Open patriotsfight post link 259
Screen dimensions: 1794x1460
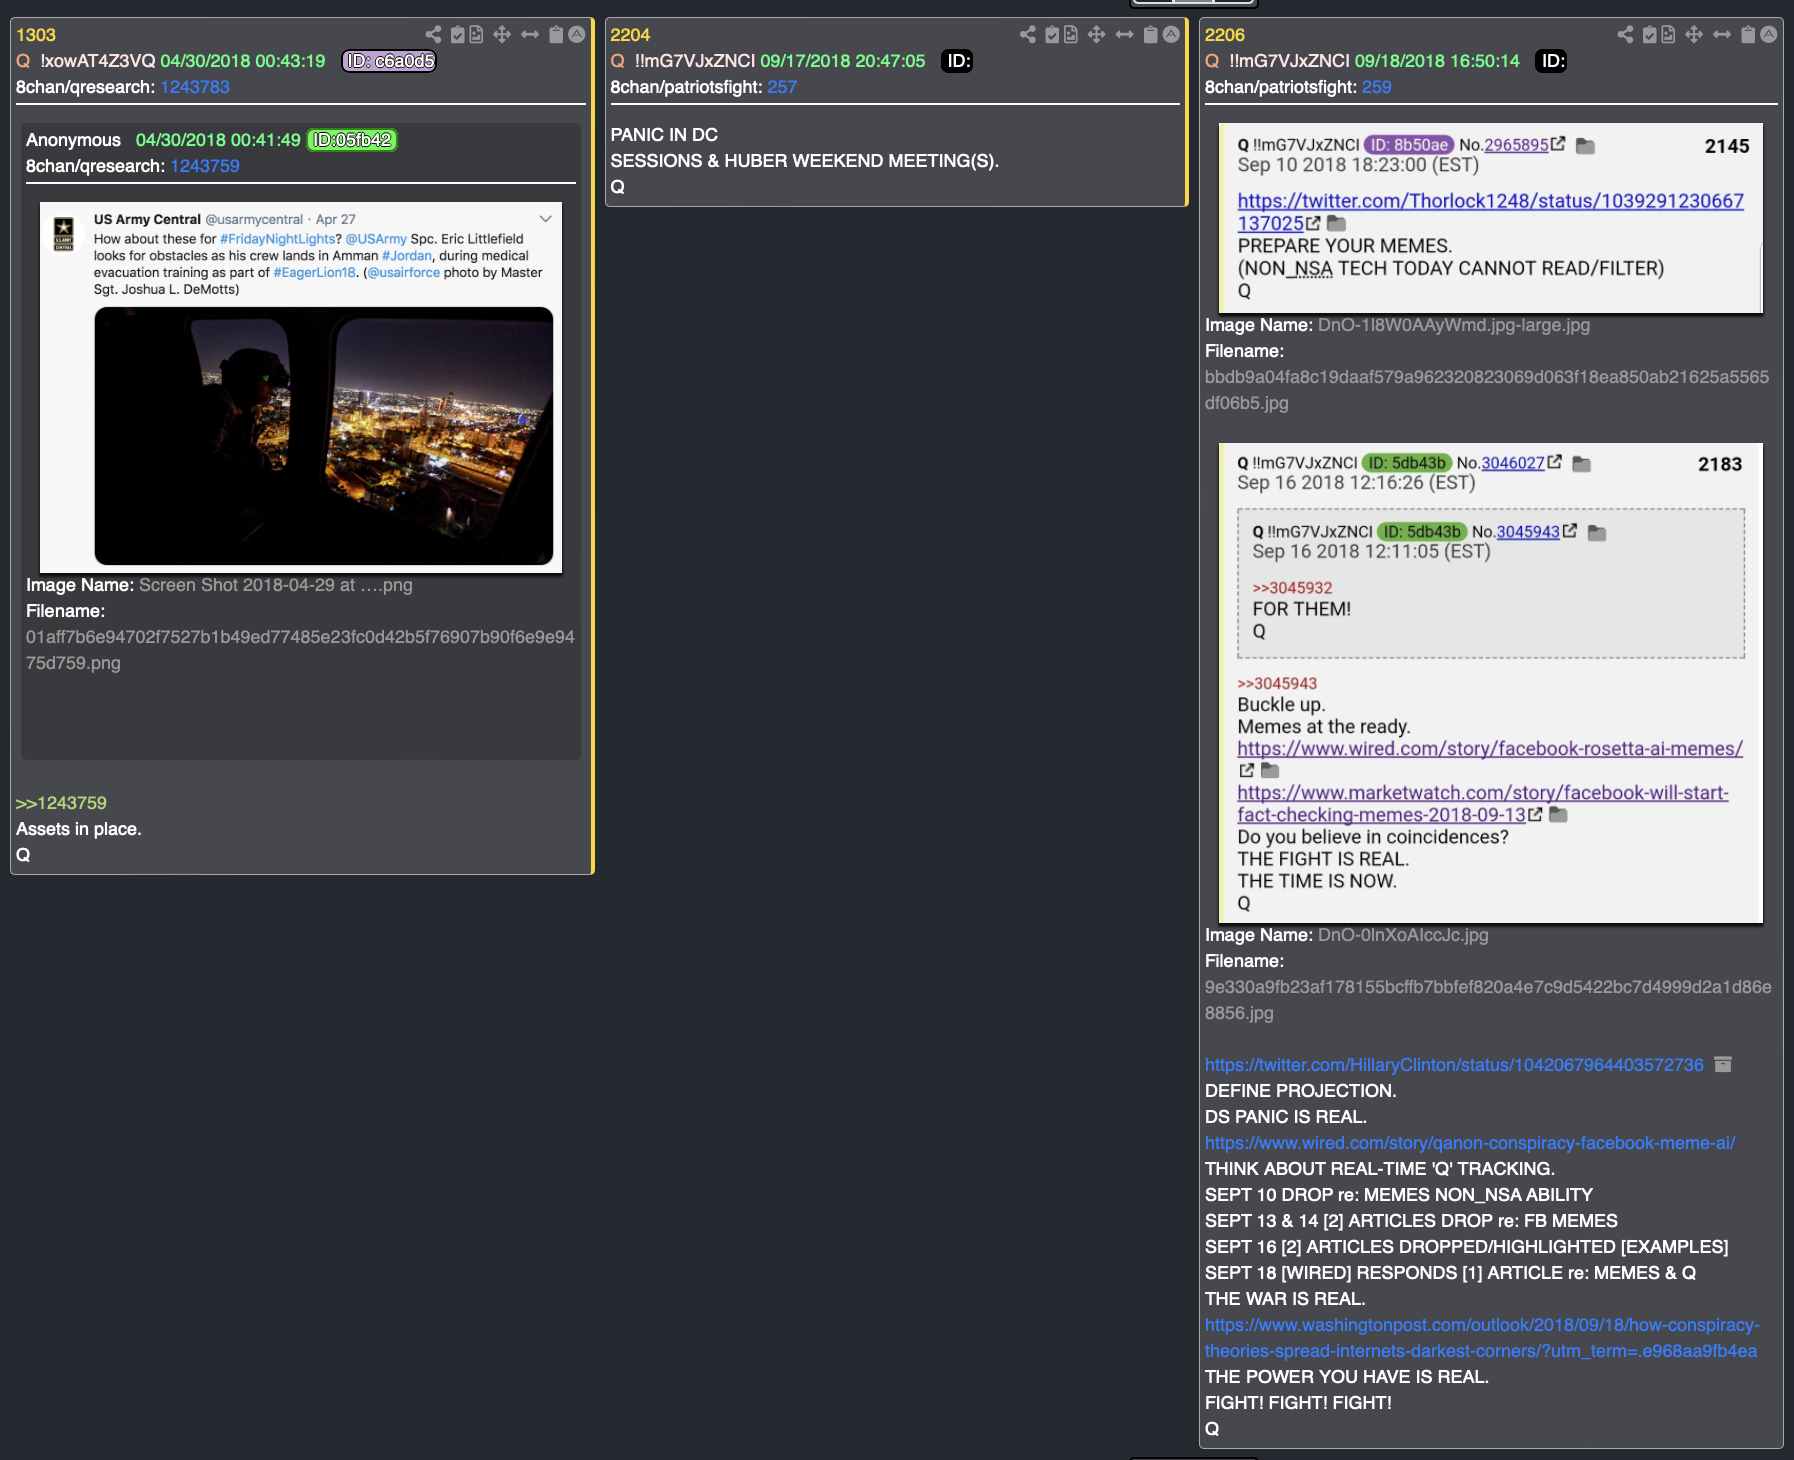[x=1377, y=87]
